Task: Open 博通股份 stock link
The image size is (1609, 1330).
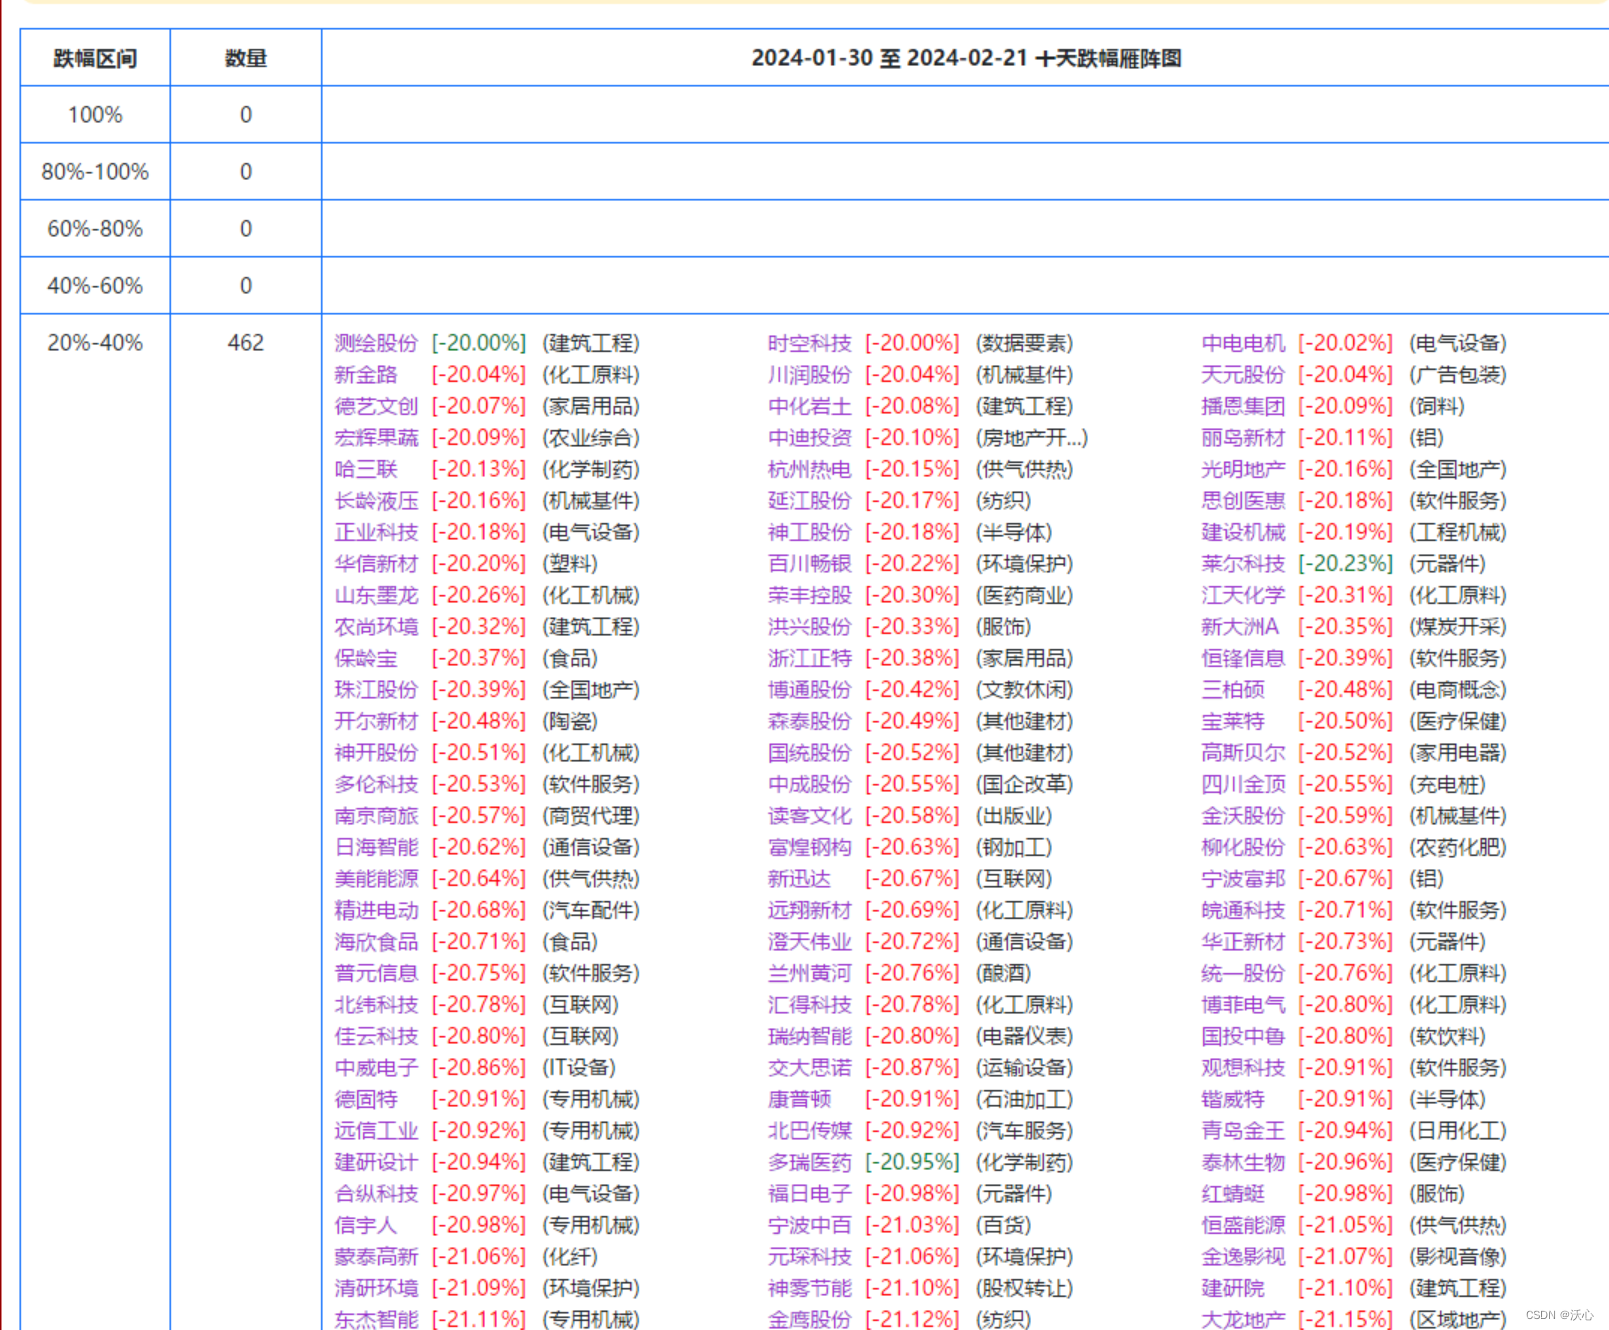Action: (810, 690)
